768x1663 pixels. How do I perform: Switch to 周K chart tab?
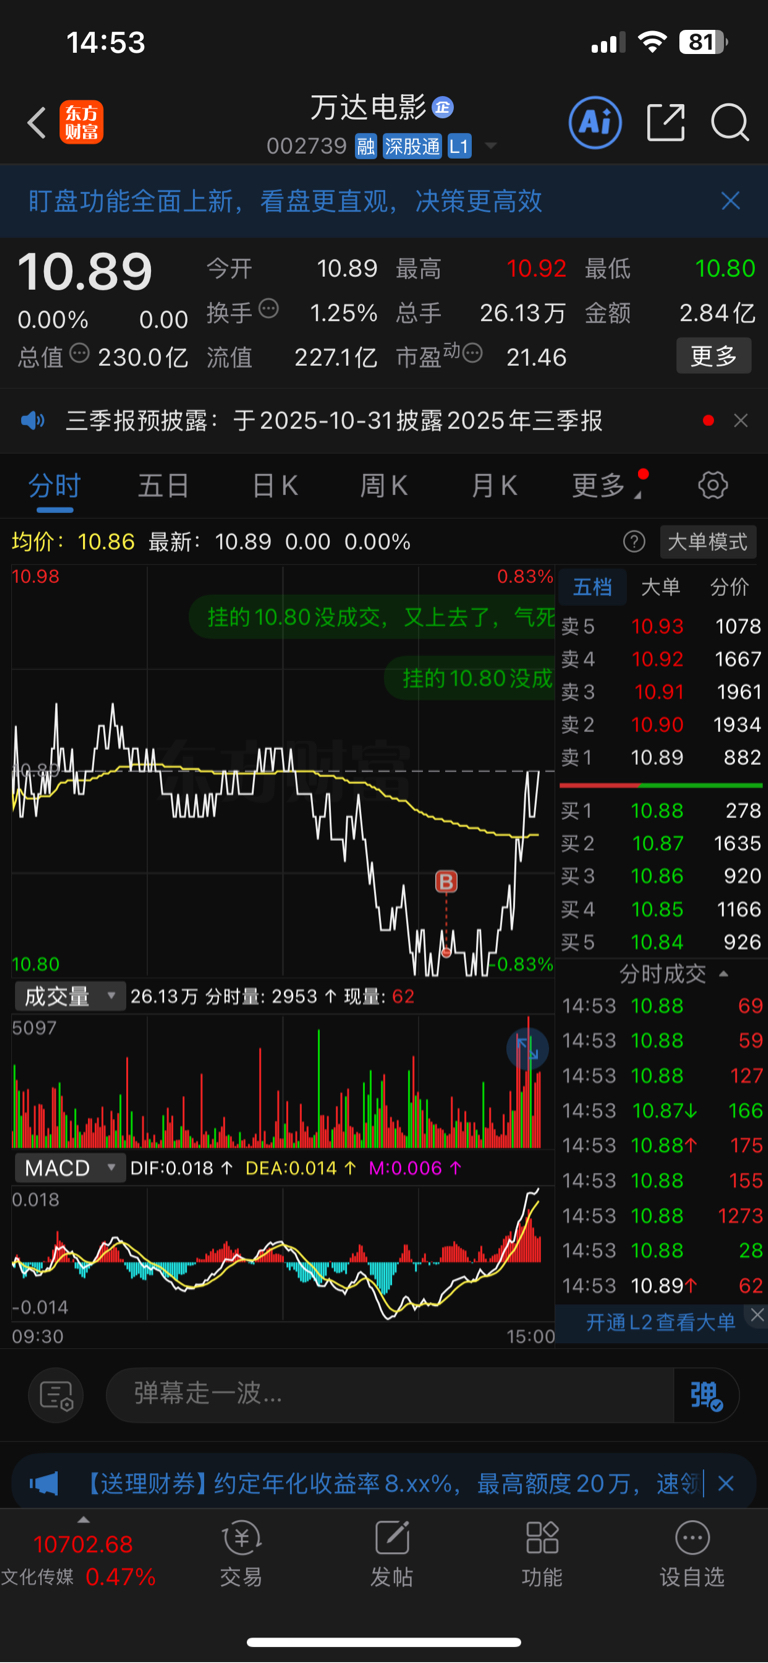(384, 486)
